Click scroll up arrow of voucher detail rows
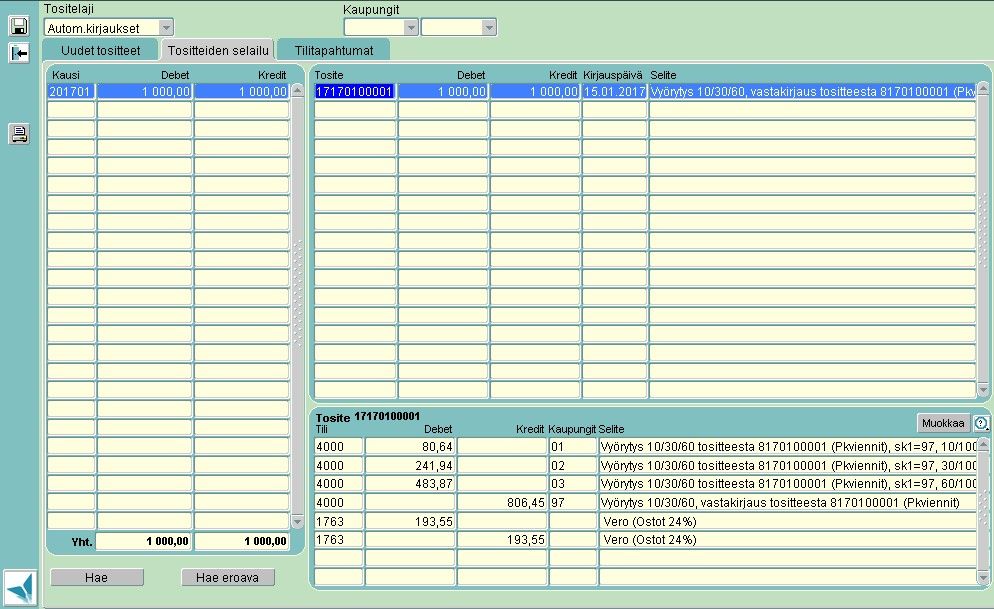The image size is (994, 609). pos(983,445)
